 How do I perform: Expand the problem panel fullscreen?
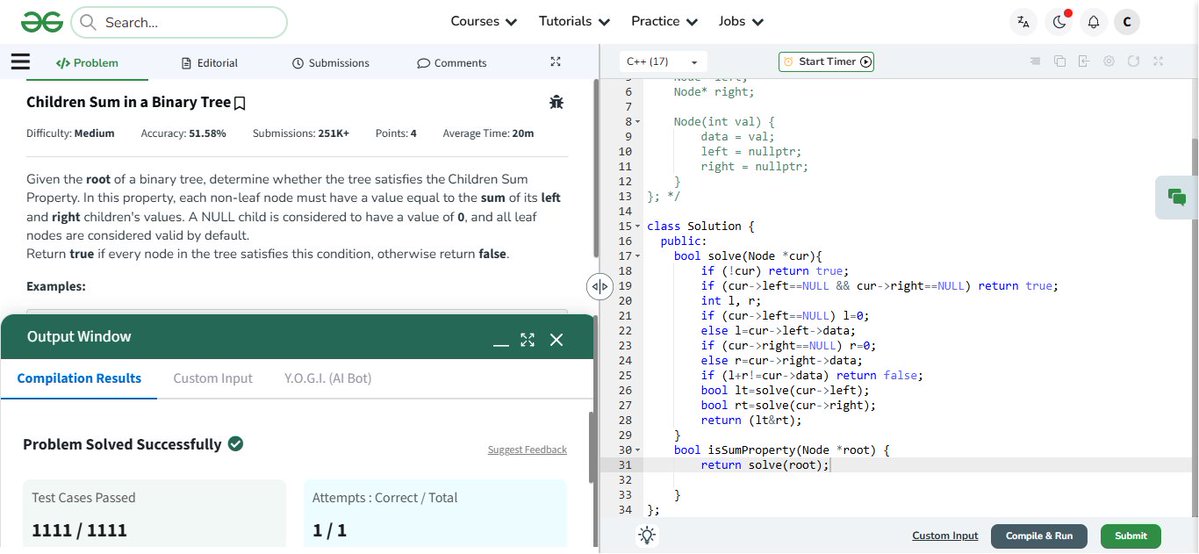tap(556, 62)
